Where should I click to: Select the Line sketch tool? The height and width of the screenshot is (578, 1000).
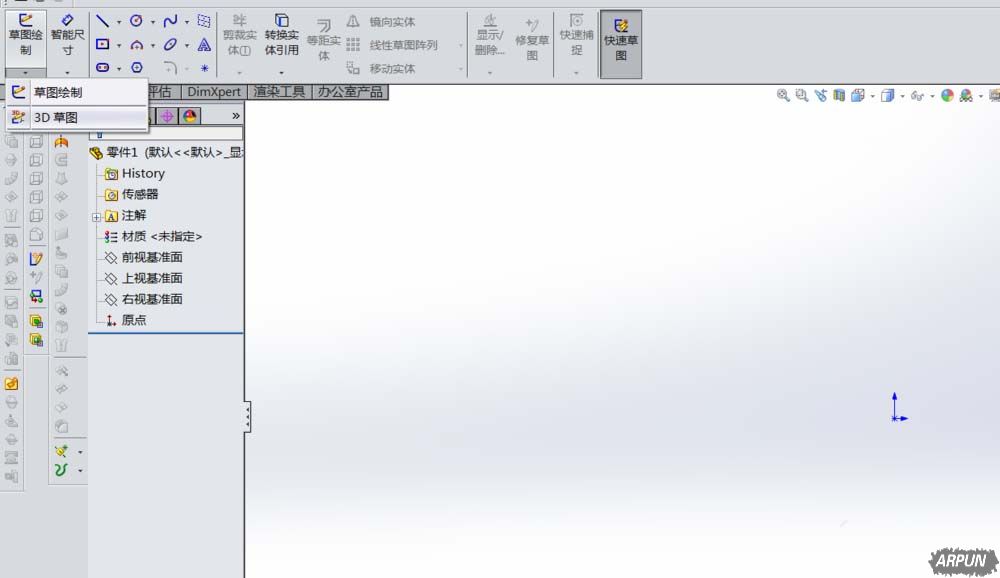(x=102, y=21)
